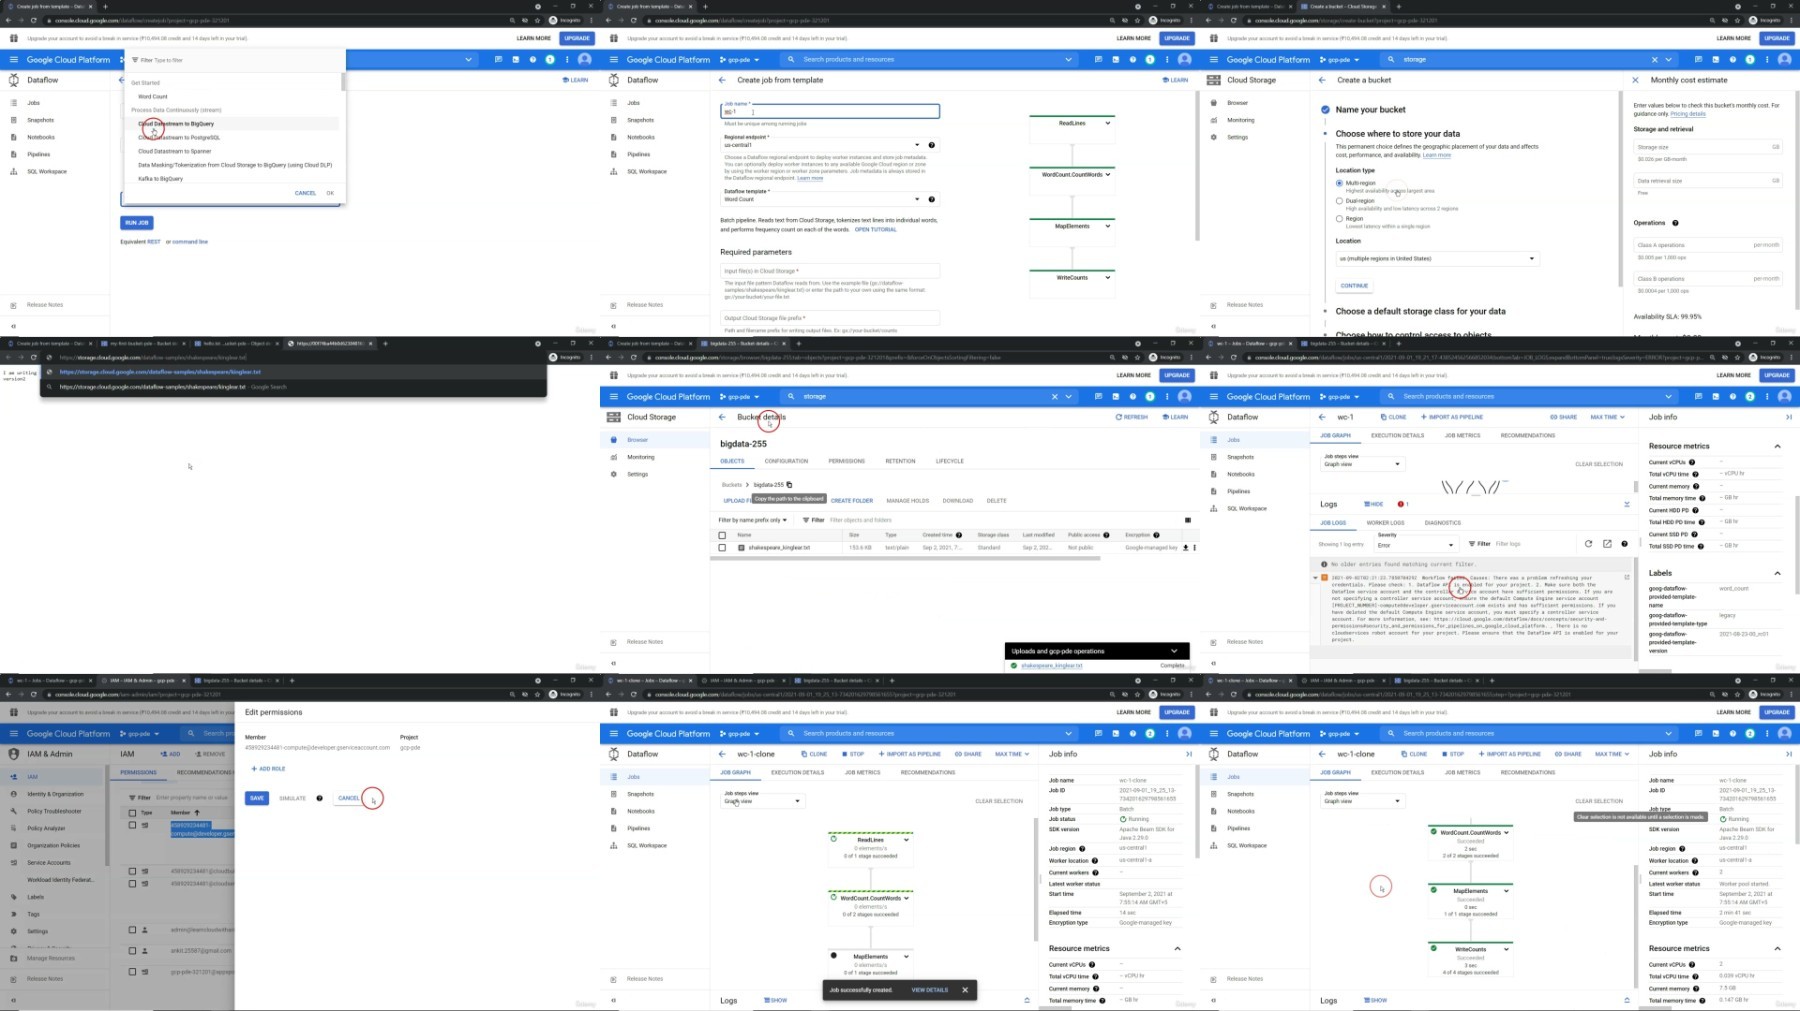Viewport: 1800px width, 1011px height.
Task: Show help for the Encryption column
Action: tap(1156, 535)
